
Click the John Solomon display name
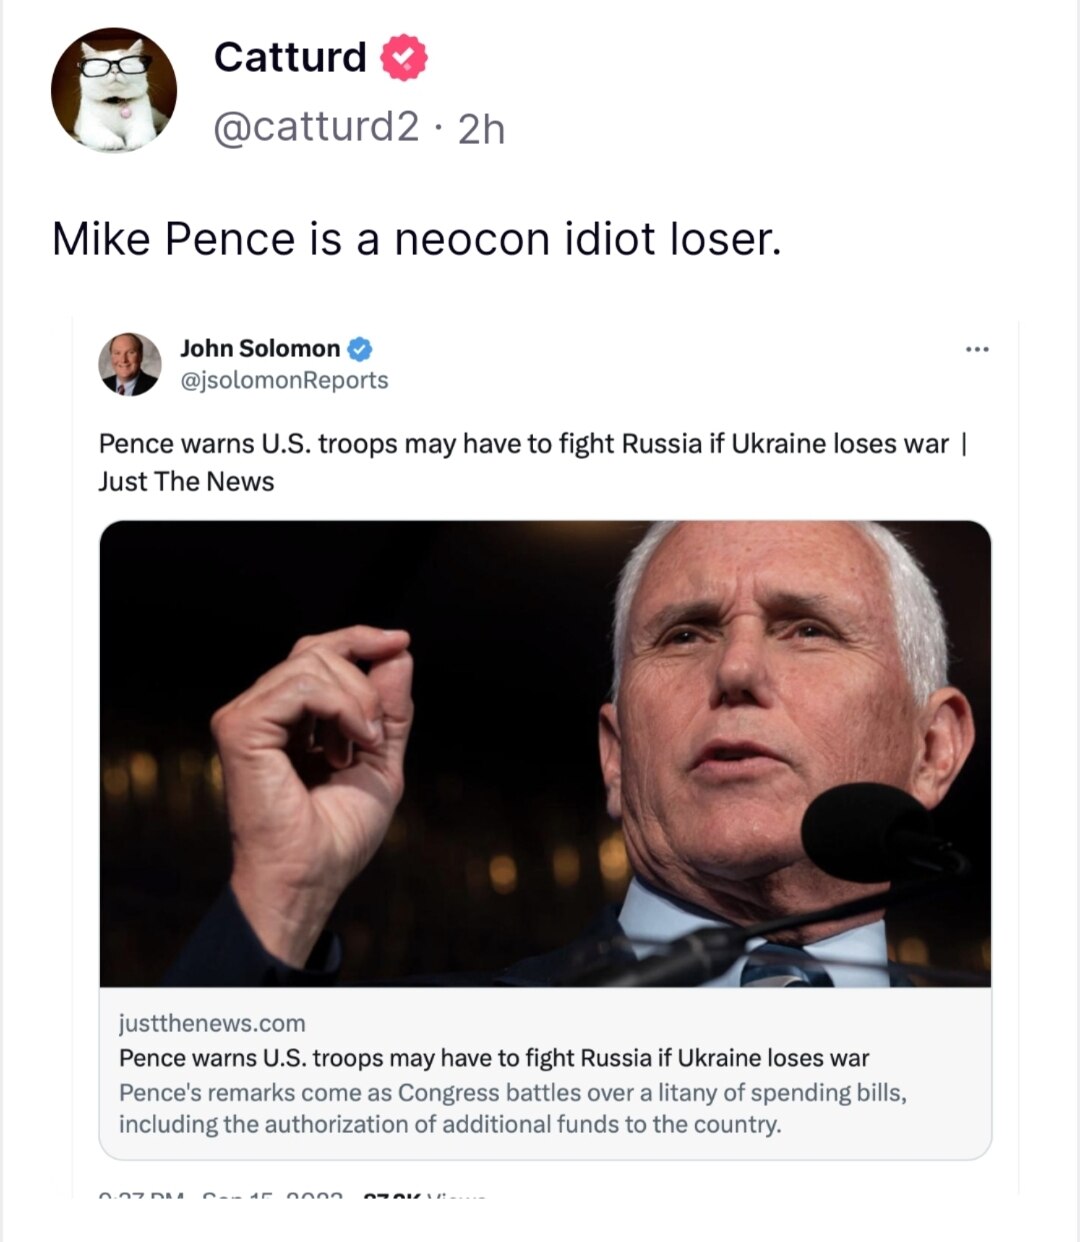[x=260, y=348]
